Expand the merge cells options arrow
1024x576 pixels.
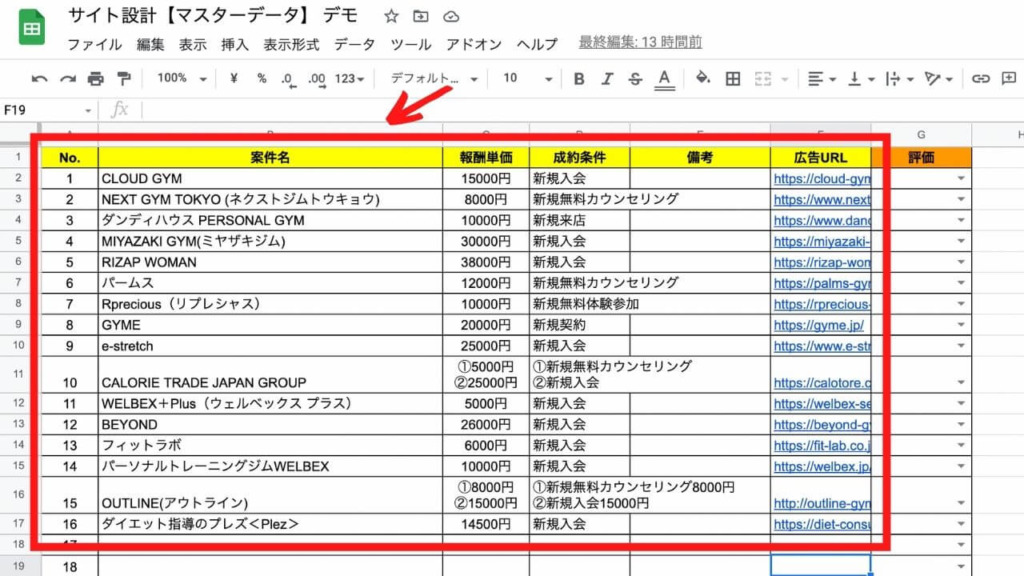[x=785, y=80]
